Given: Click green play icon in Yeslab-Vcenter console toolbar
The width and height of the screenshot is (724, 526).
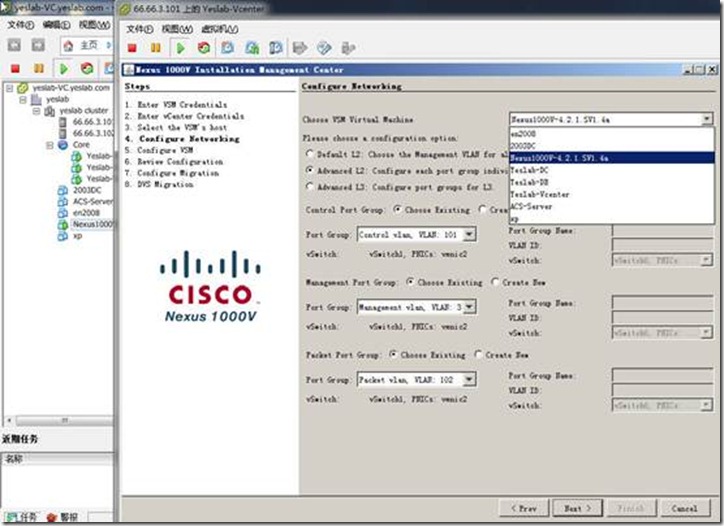Looking at the screenshot, I should pos(181,48).
